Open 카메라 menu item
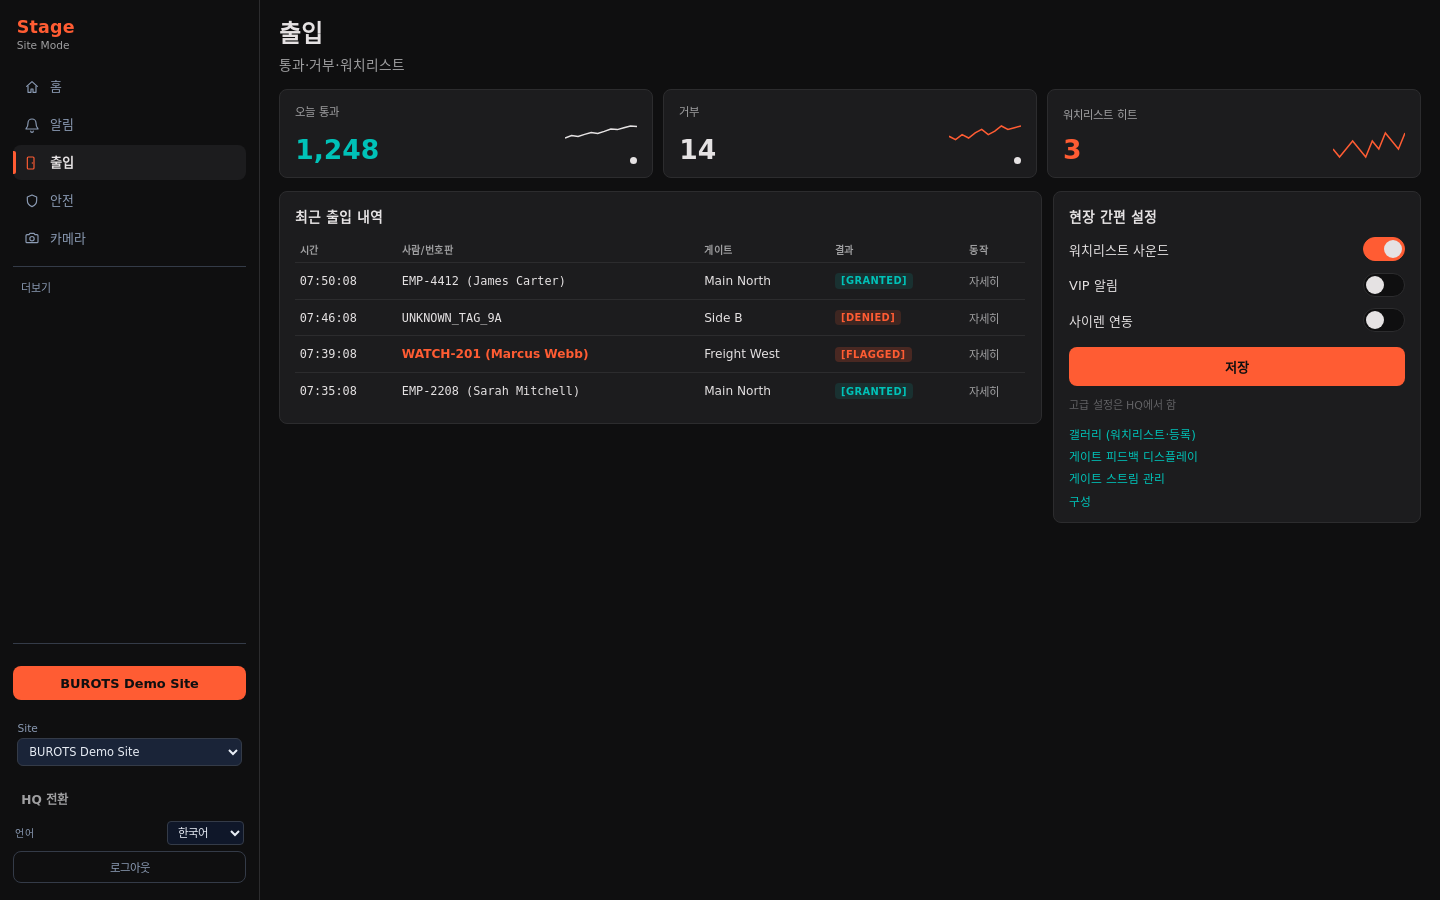The image size is (1440, 900). pyautogui.click(x=129, y=239)
